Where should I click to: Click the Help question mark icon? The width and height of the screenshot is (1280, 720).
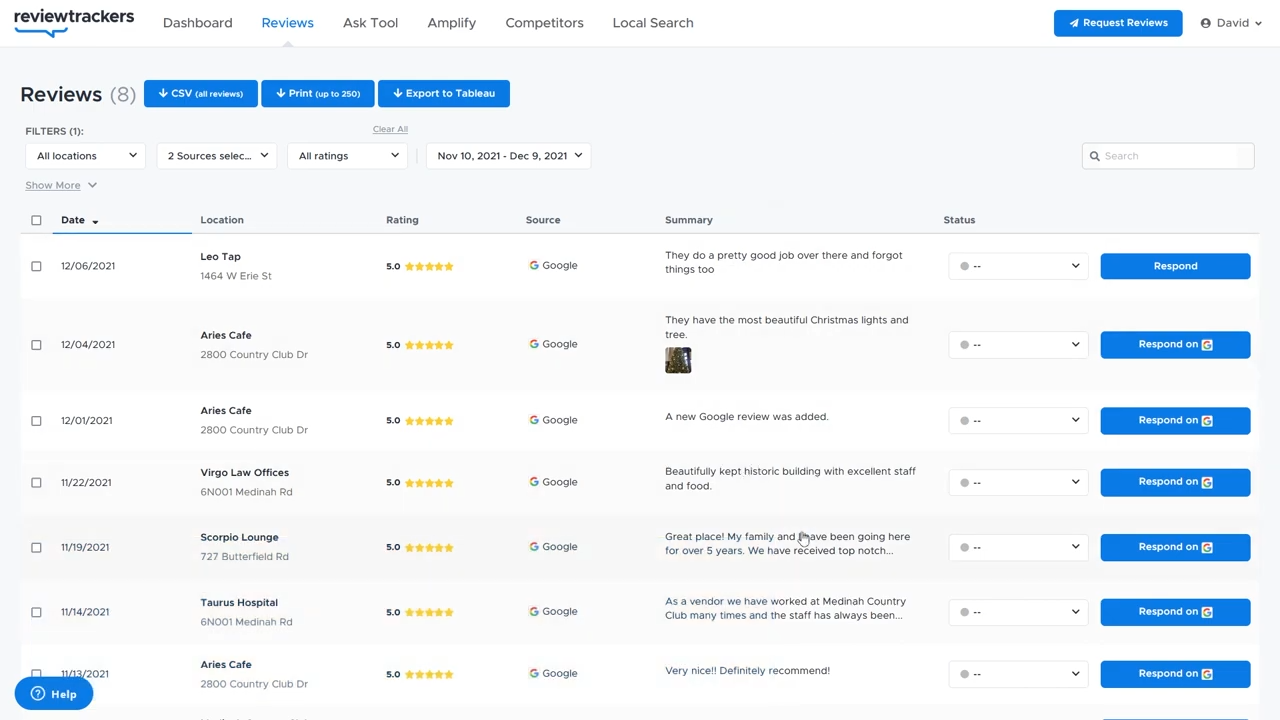click(38, 694)
